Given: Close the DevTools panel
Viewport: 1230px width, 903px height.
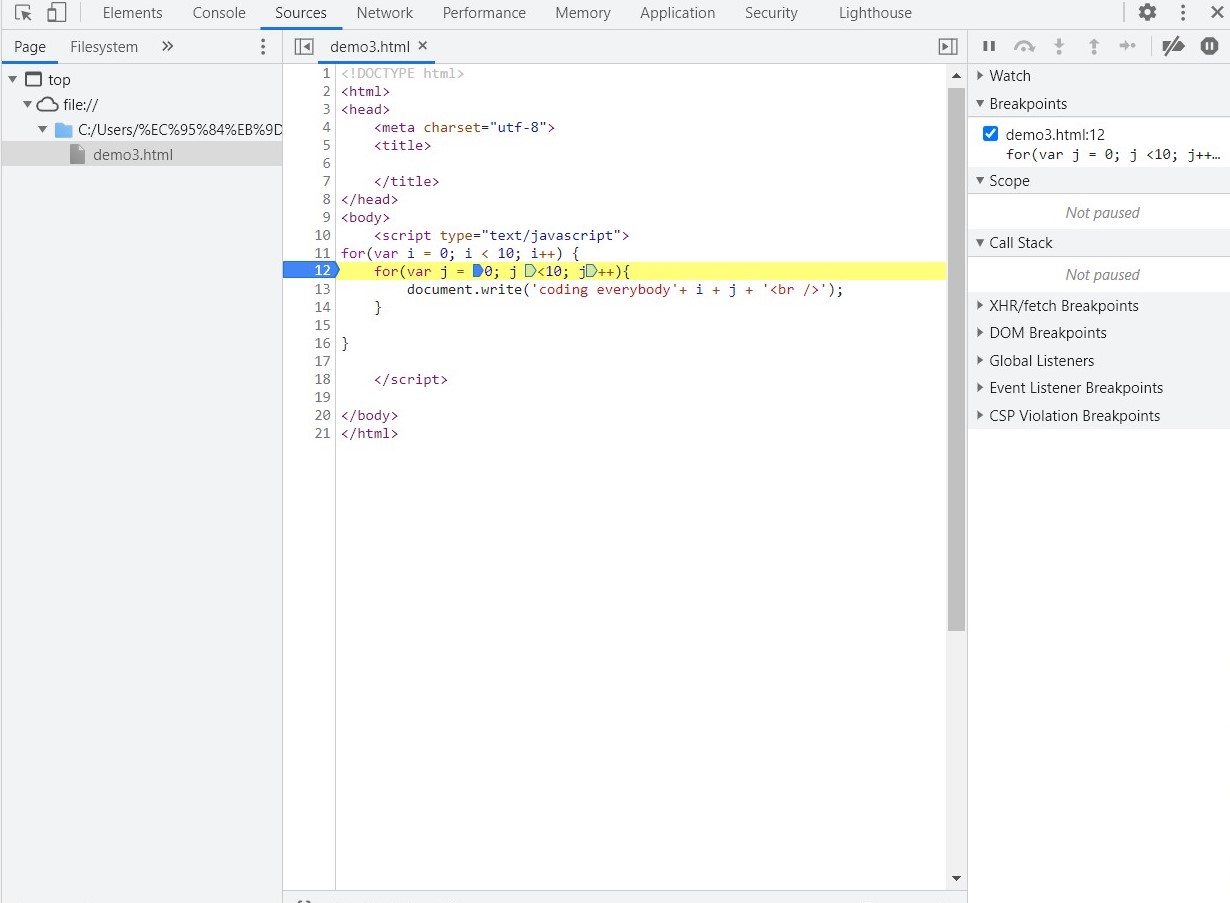Looking at the screenshot, I should (x=1217, y=13).
